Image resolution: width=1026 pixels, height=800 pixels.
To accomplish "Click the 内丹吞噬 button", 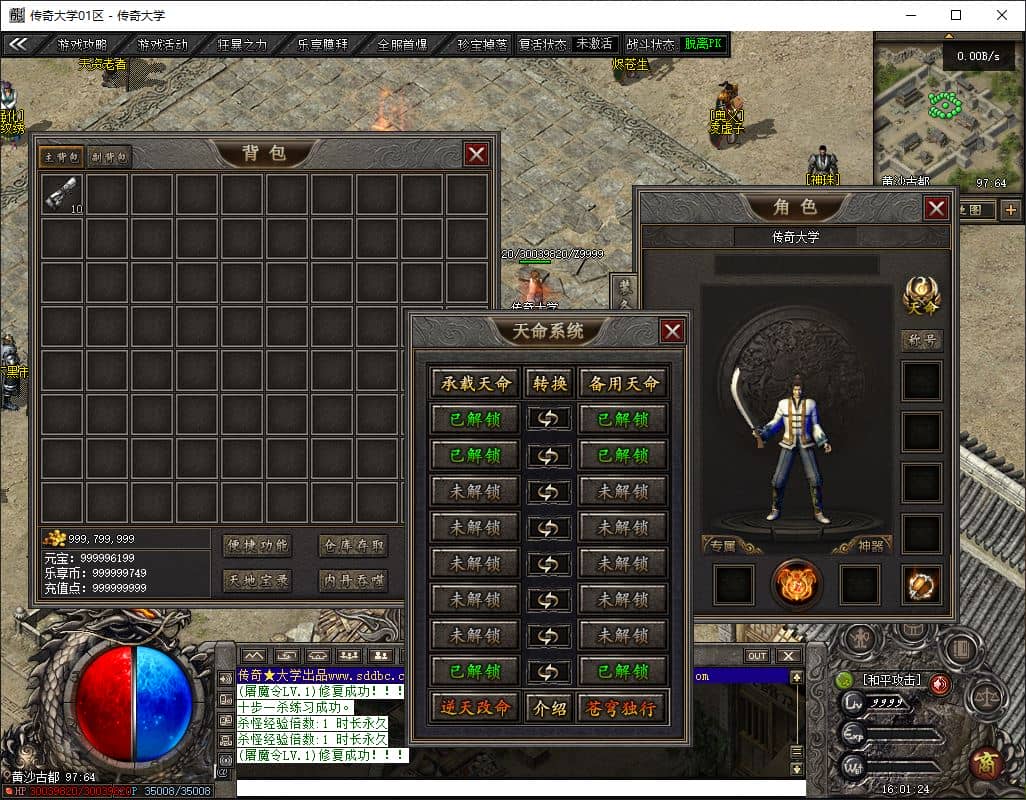I will pos(353,580).
